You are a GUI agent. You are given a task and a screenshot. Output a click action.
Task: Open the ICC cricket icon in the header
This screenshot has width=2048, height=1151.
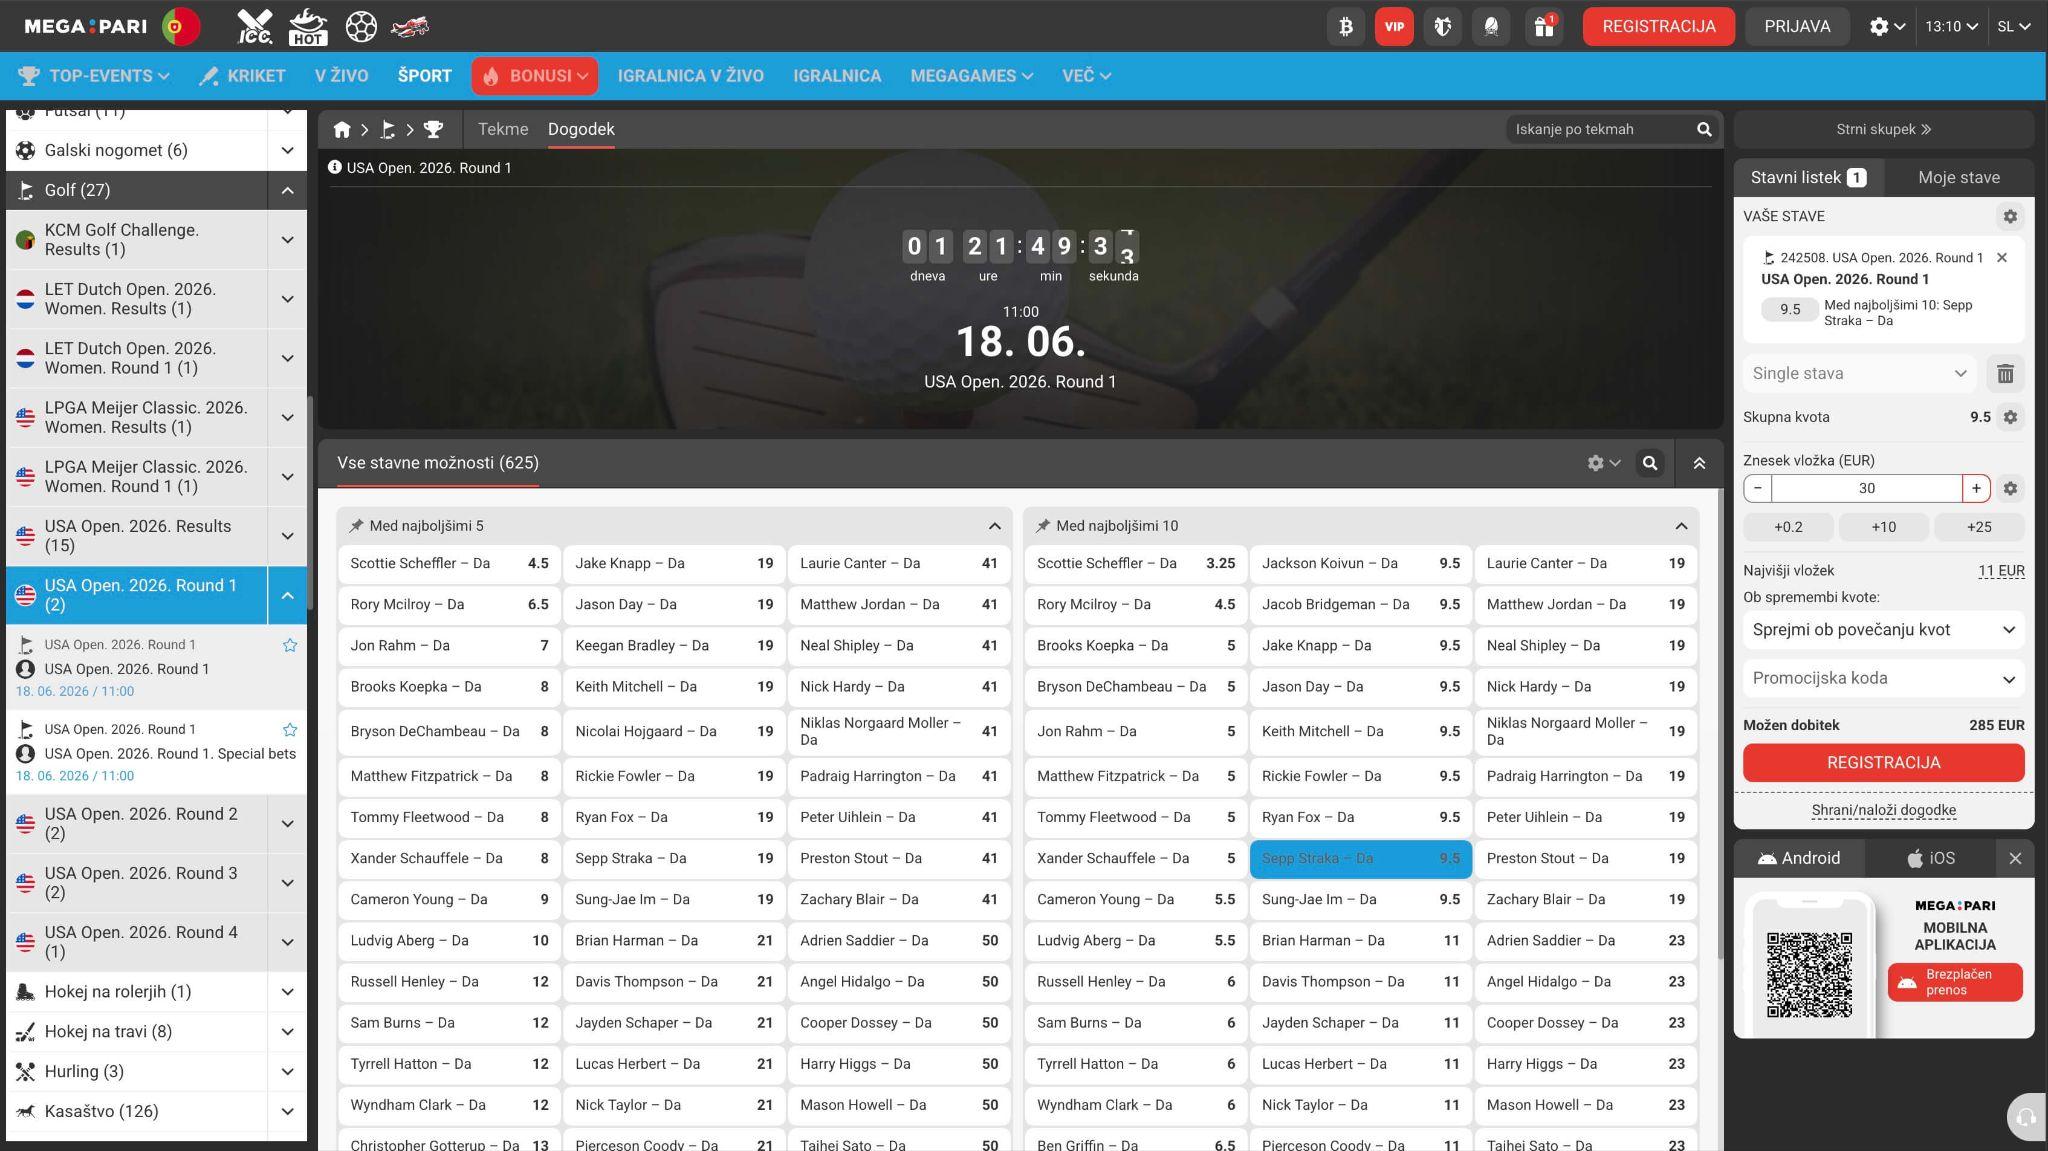[x=254, y=26]
